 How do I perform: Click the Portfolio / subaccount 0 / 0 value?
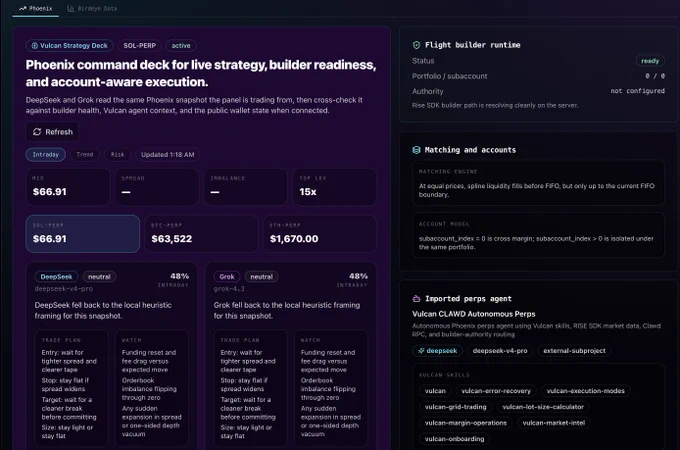655,76
